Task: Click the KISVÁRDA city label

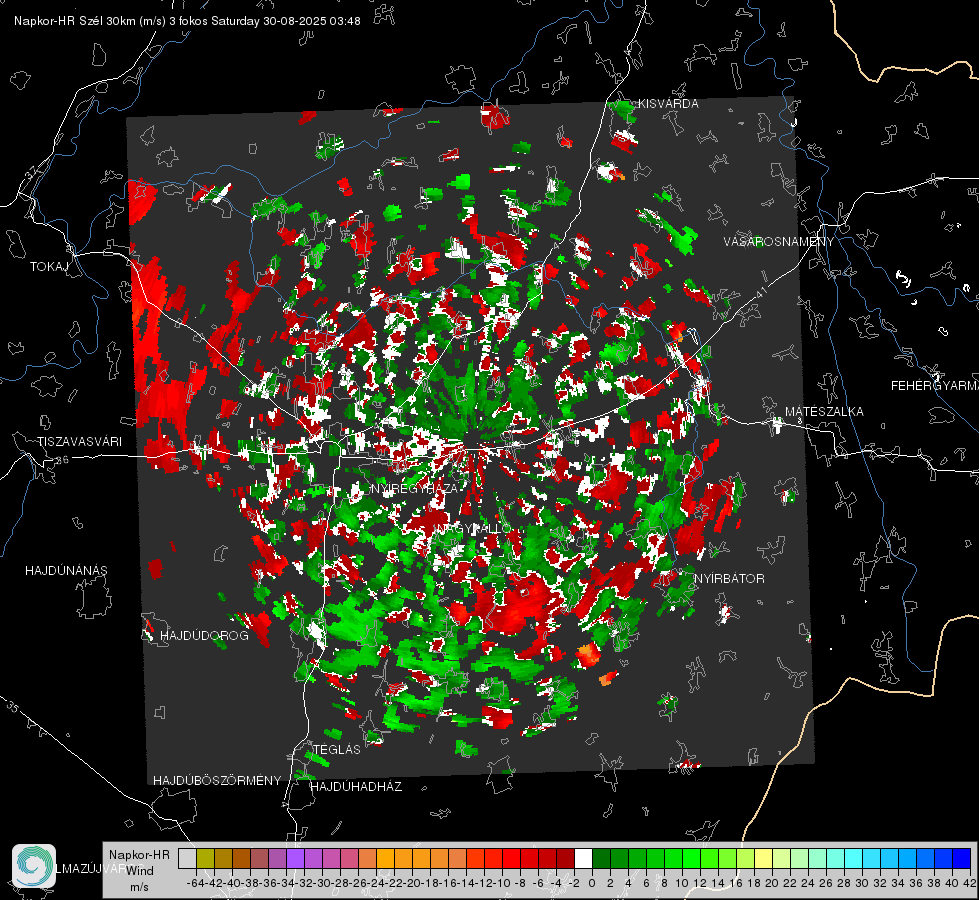Action: (x=668, y=104)
